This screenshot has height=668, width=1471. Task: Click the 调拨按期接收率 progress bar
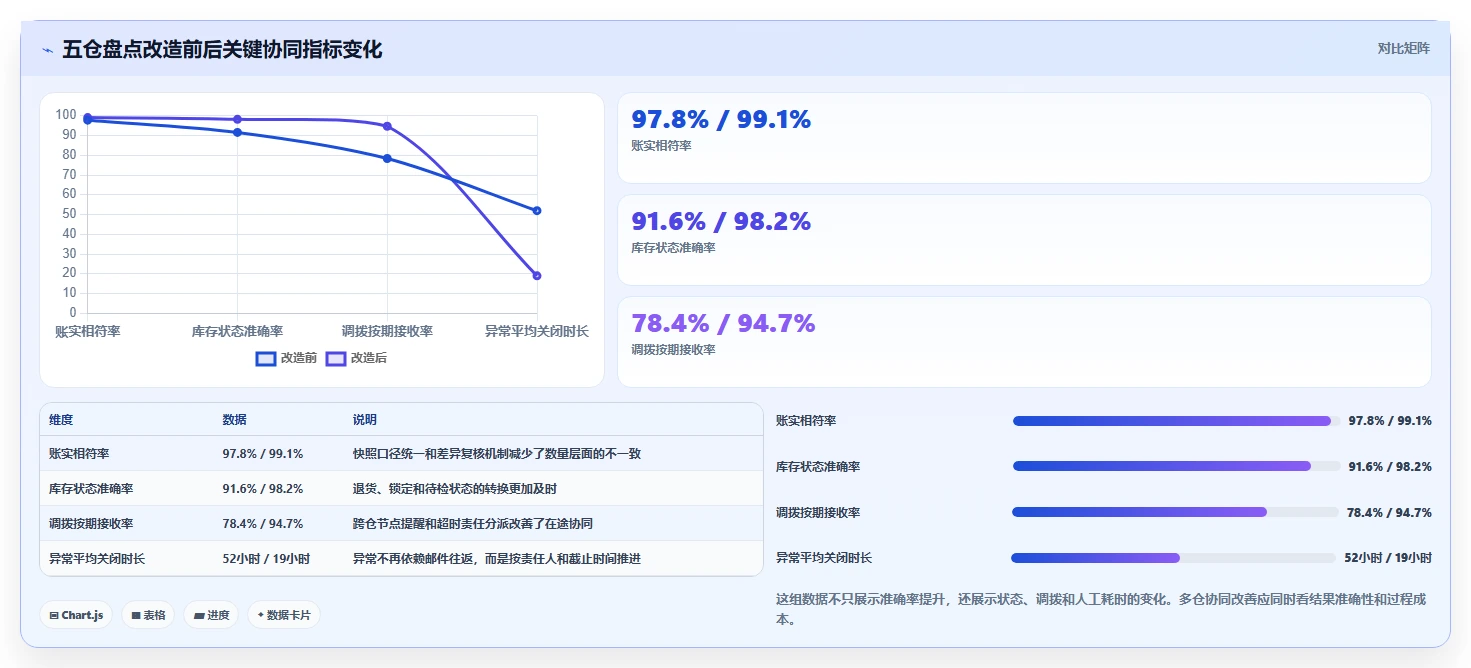coord(1176,512)
